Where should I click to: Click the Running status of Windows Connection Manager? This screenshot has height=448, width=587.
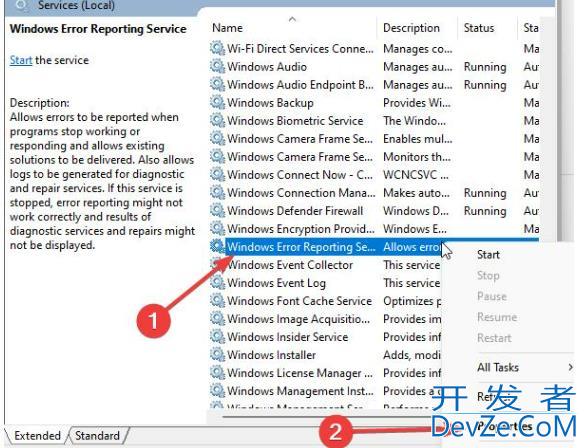pyautogui.click(x=485, y=193)
